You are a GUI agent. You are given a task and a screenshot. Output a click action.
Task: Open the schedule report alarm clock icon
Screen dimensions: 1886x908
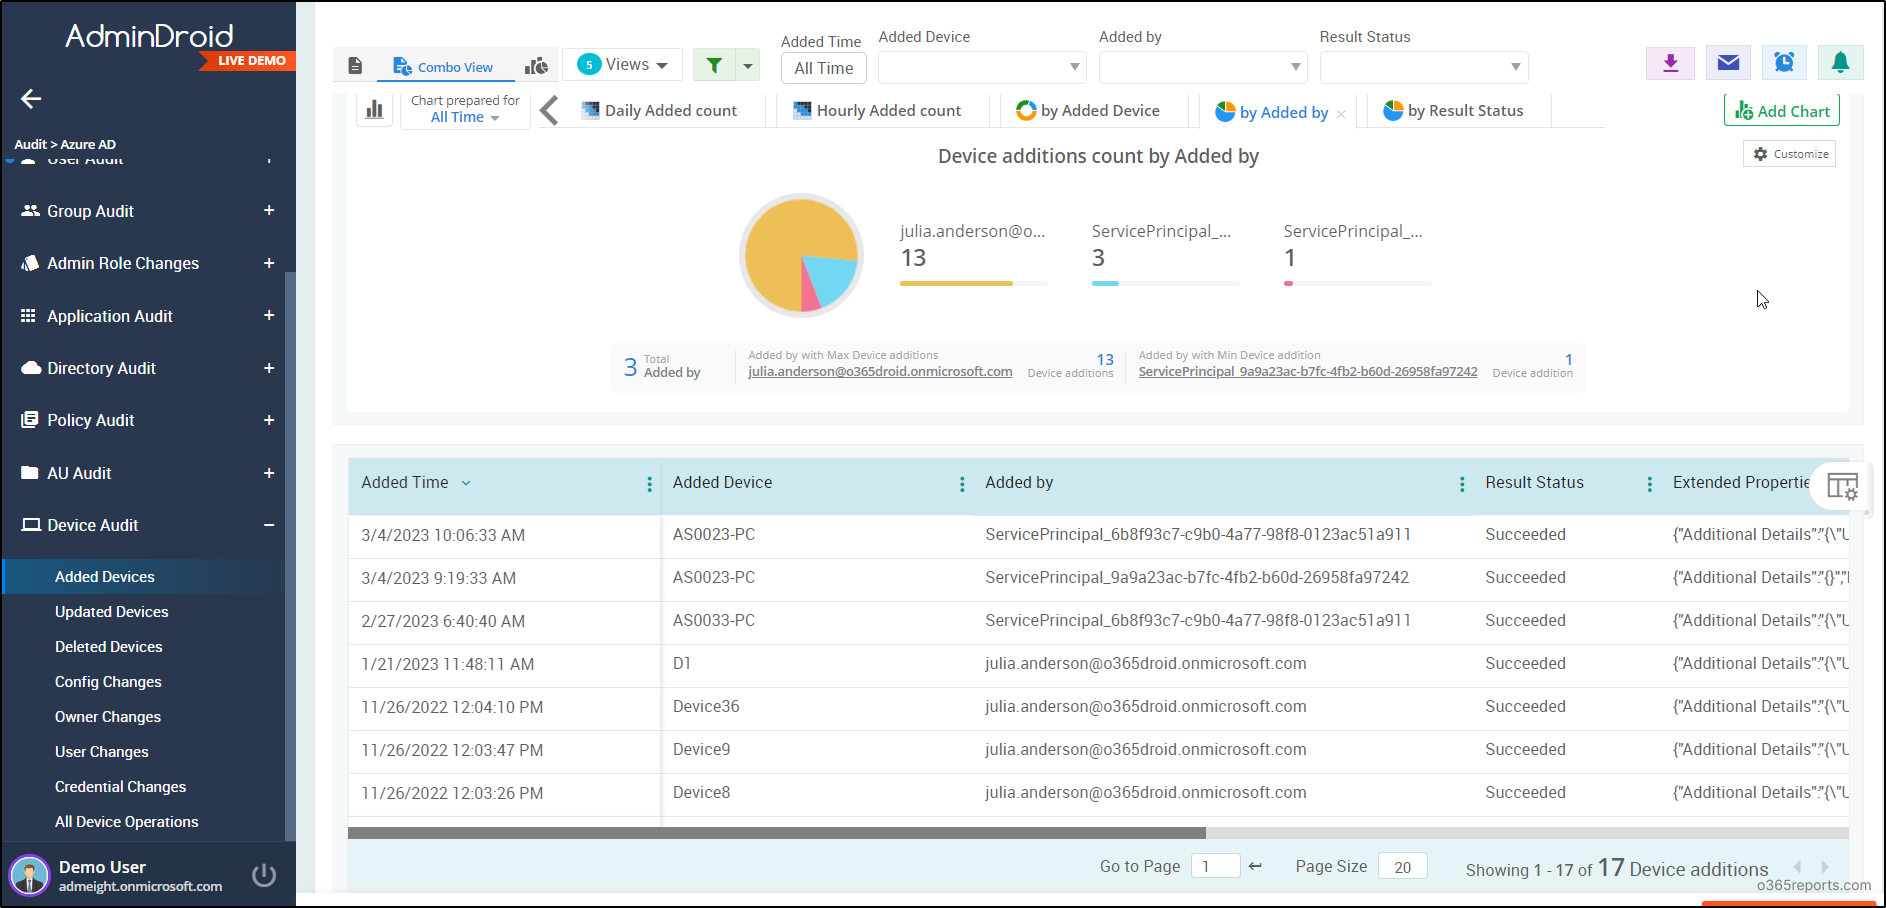(1784, 62)
